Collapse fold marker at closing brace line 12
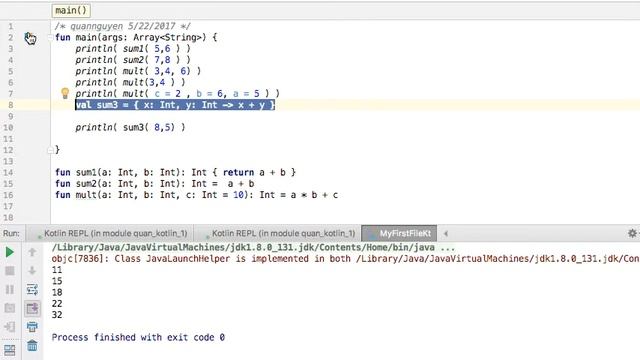 click(50, 150)
